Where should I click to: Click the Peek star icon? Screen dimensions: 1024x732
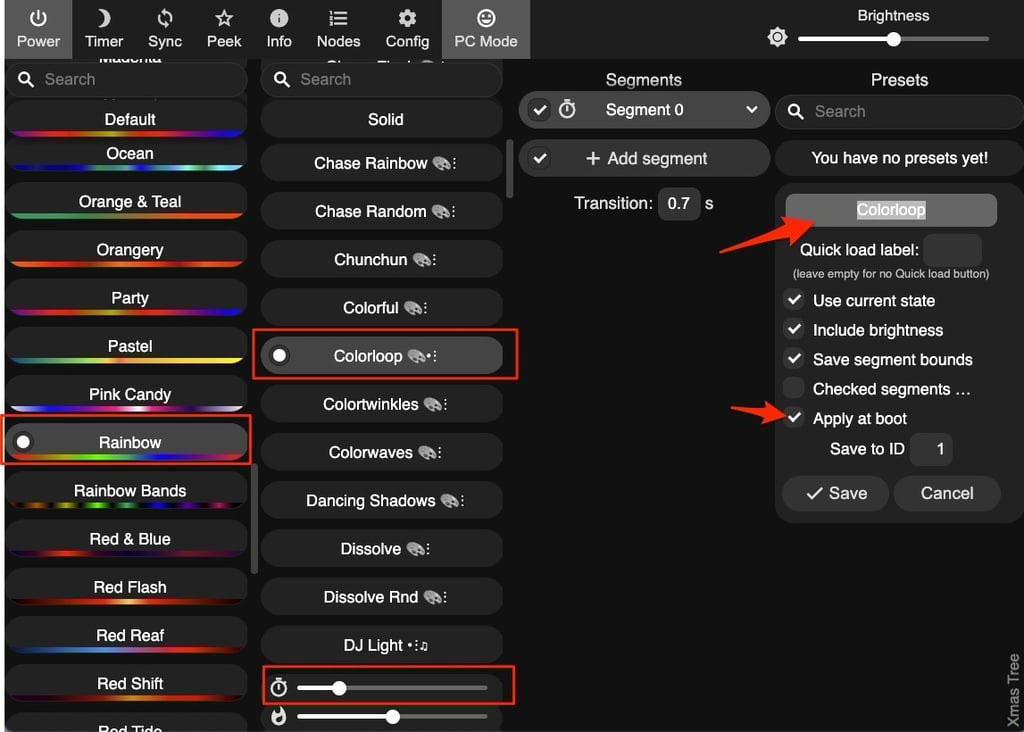coord(224,19)
